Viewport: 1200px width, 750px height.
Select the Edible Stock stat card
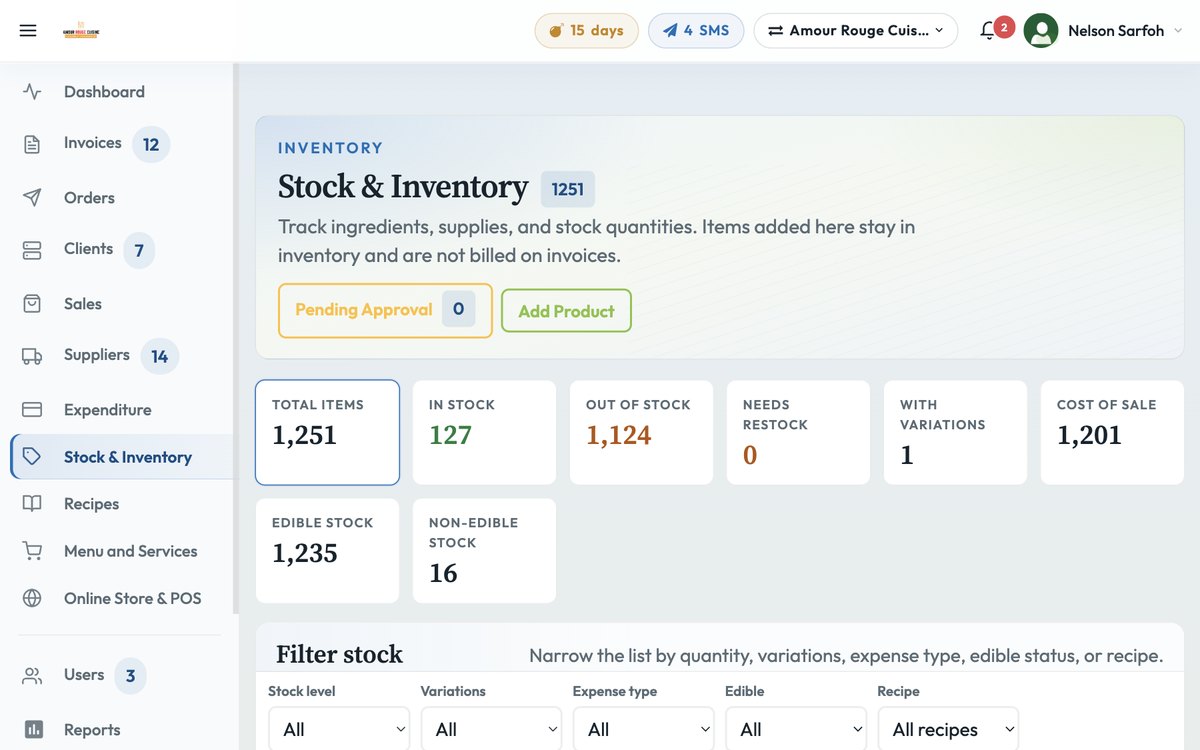click(x=327, y=551)
